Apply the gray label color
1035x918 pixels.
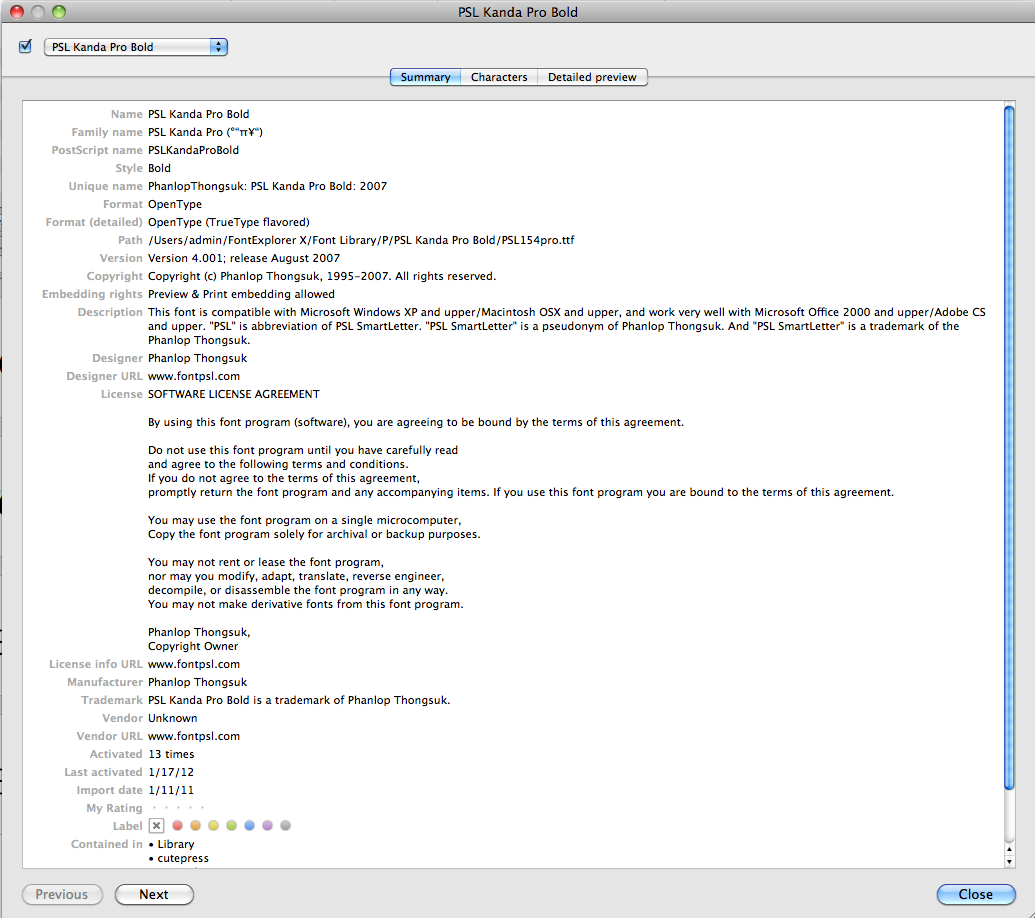(285, 826)
